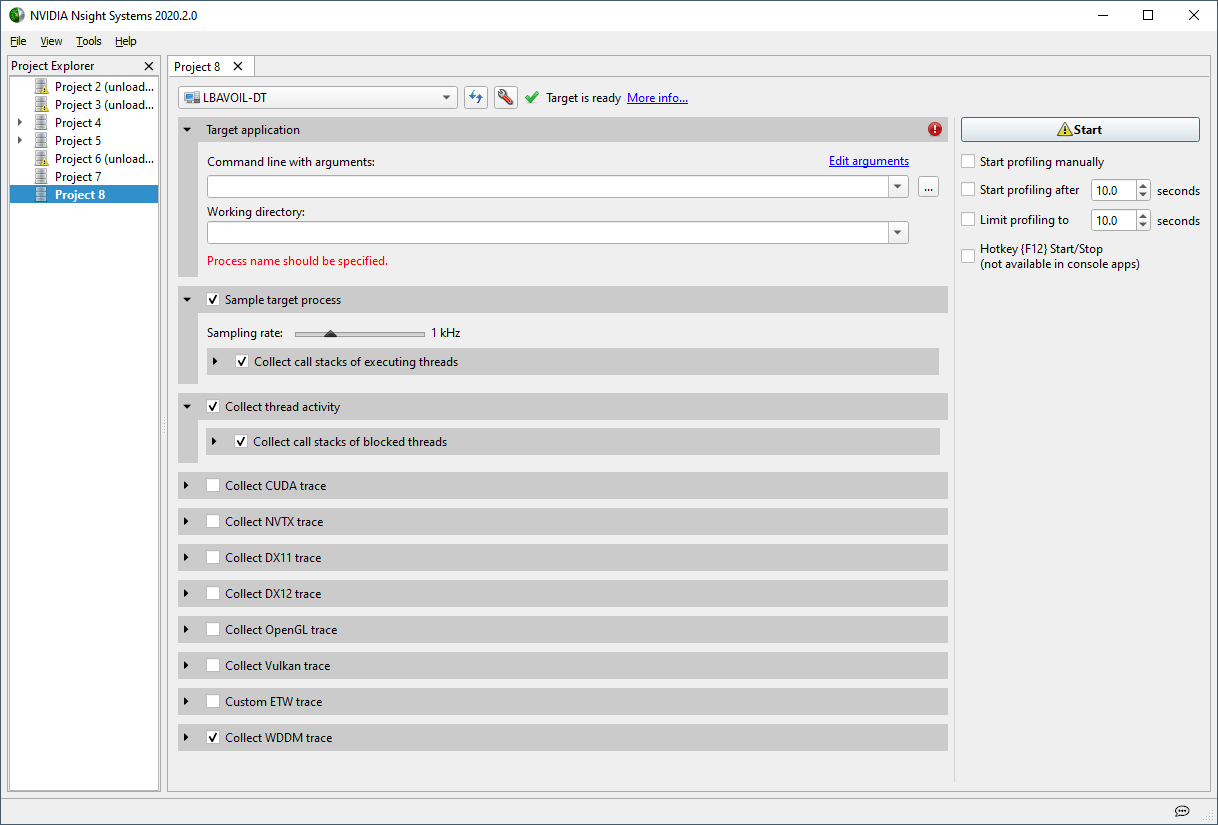
Task: Click the Working directory input field
Action: pyautogui.click(x=548, y=233)
